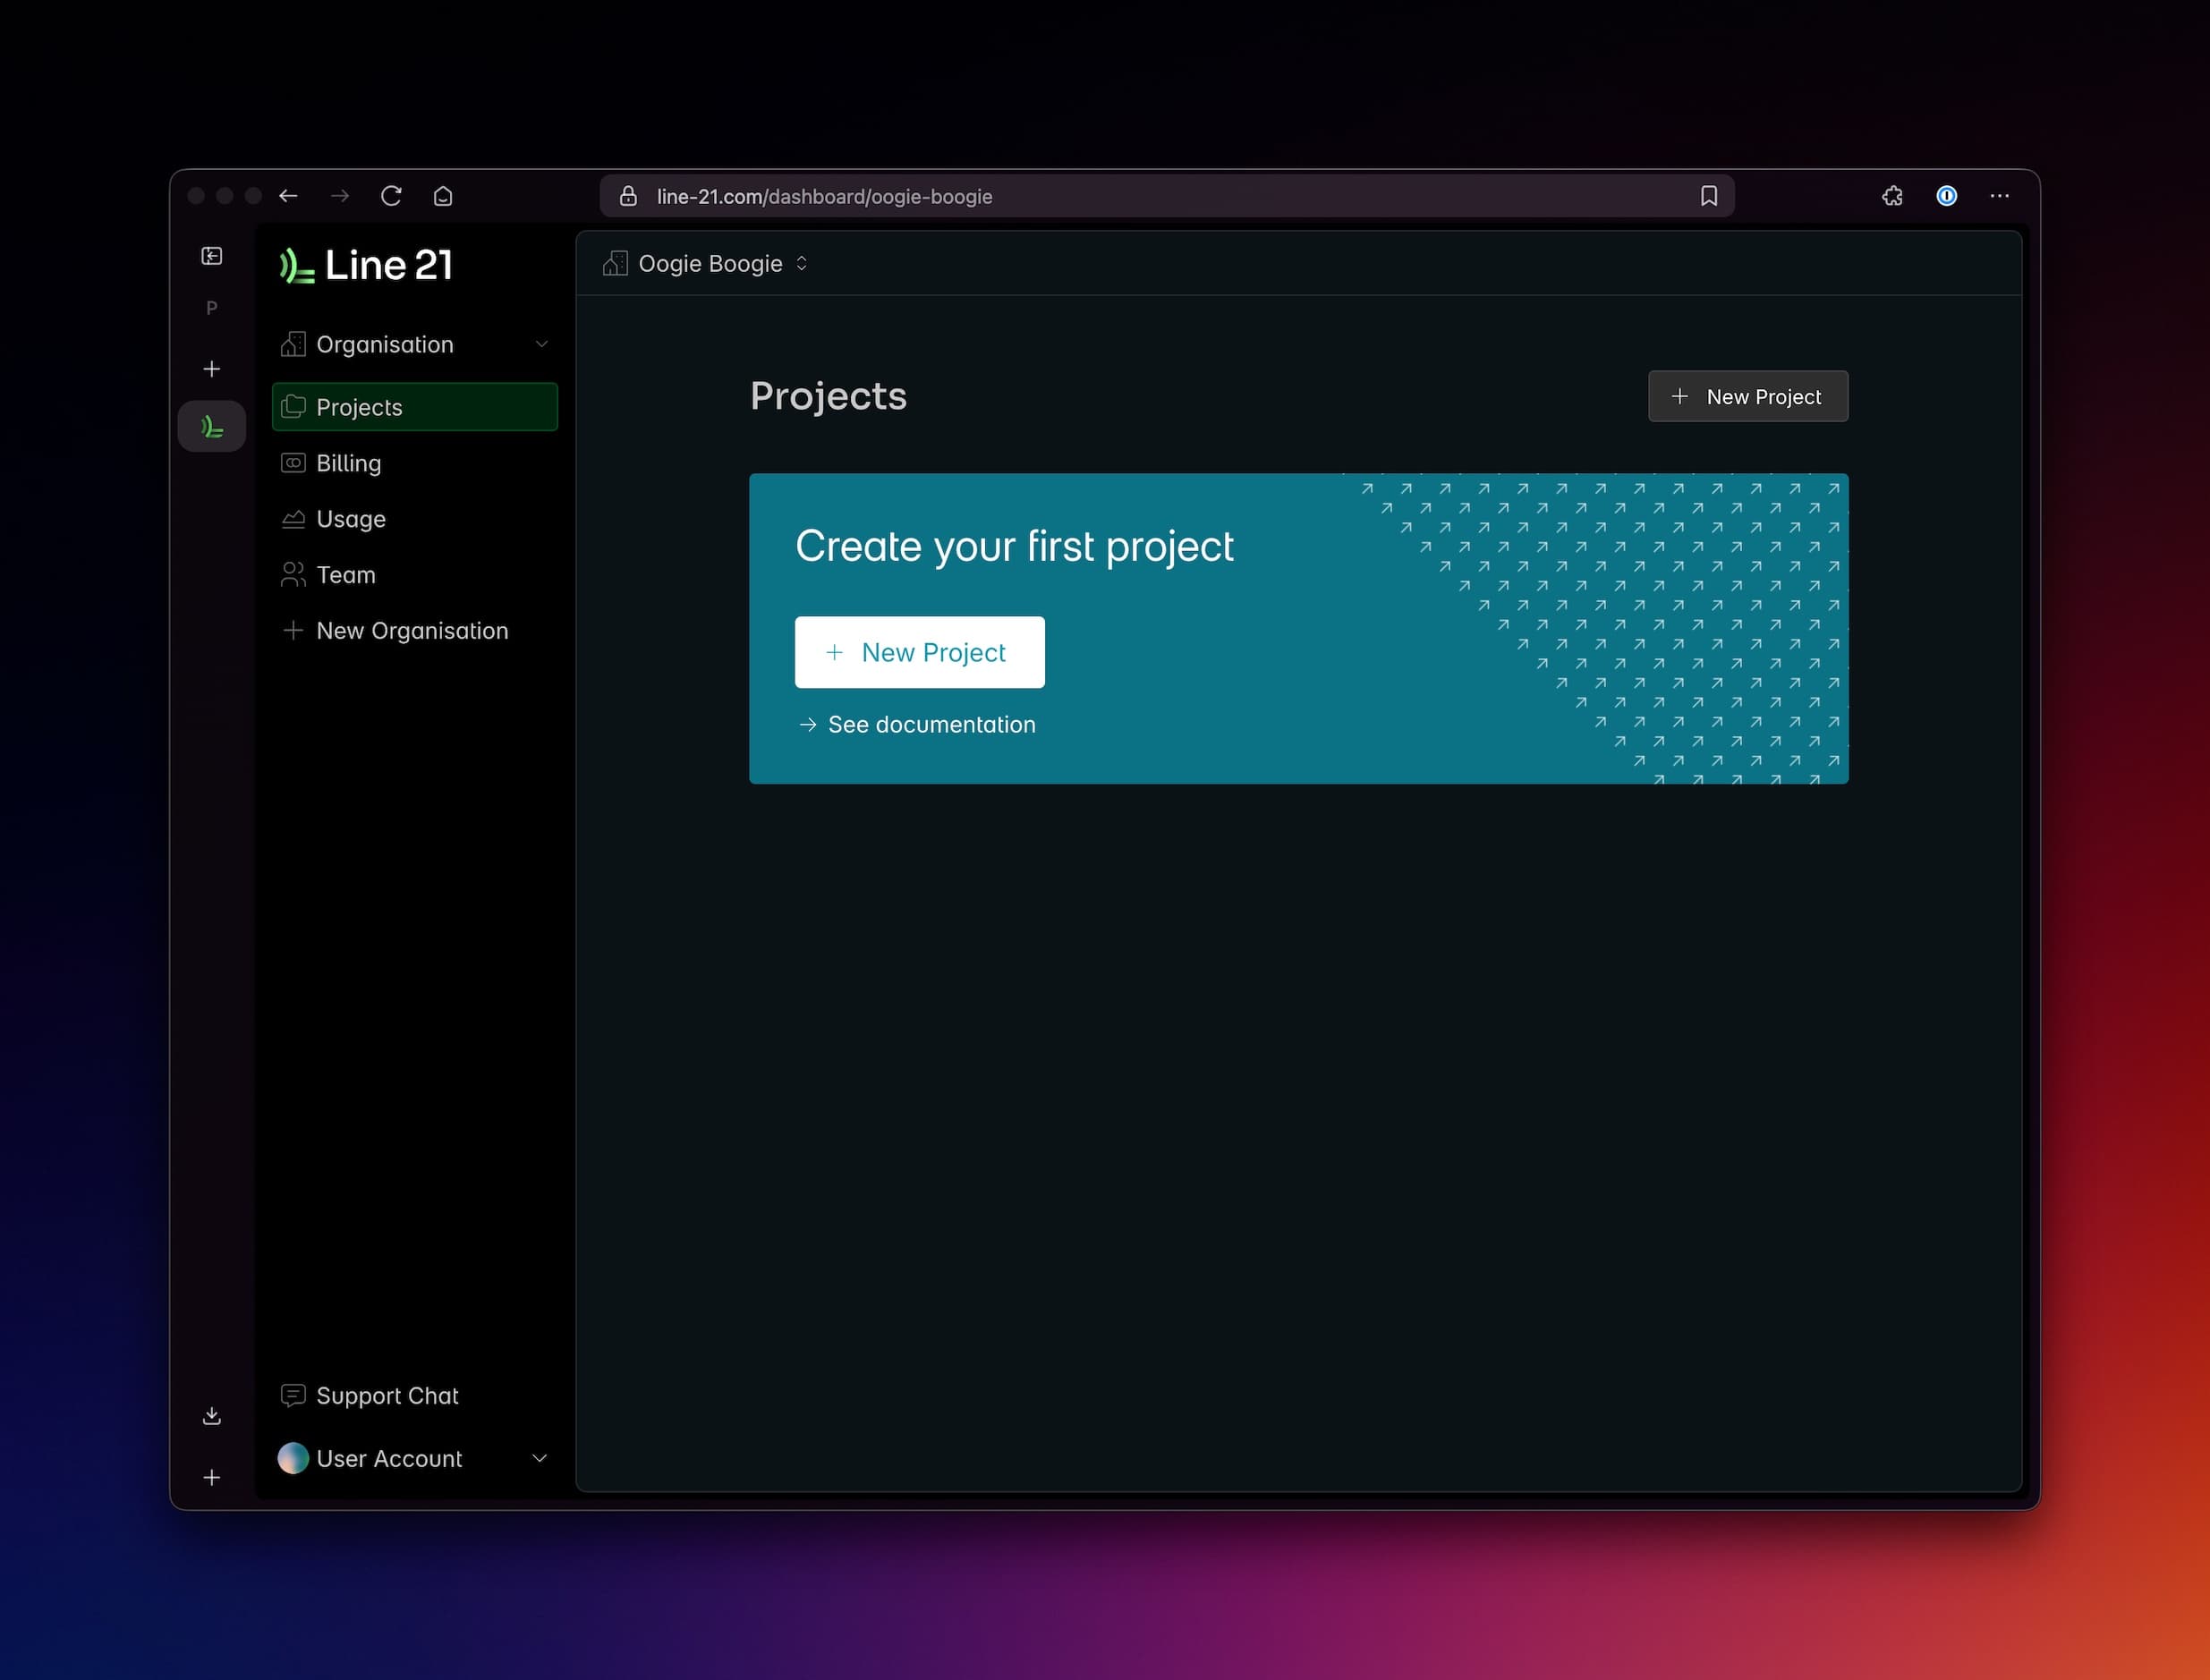This screenshot has width=2210, height=1680.
Task: Expand the User Account dropdown
Action: pos(539,1458)
